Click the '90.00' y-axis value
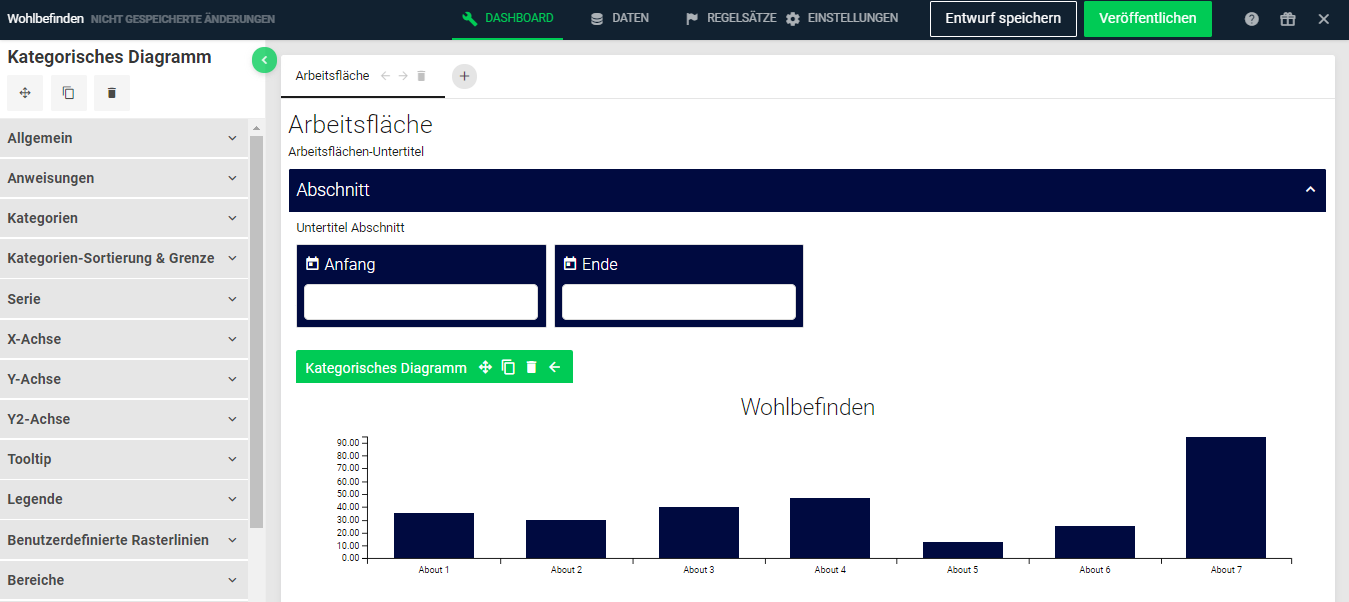The image size is (1349, 602). pyautogui.click(x=347, y=443)
